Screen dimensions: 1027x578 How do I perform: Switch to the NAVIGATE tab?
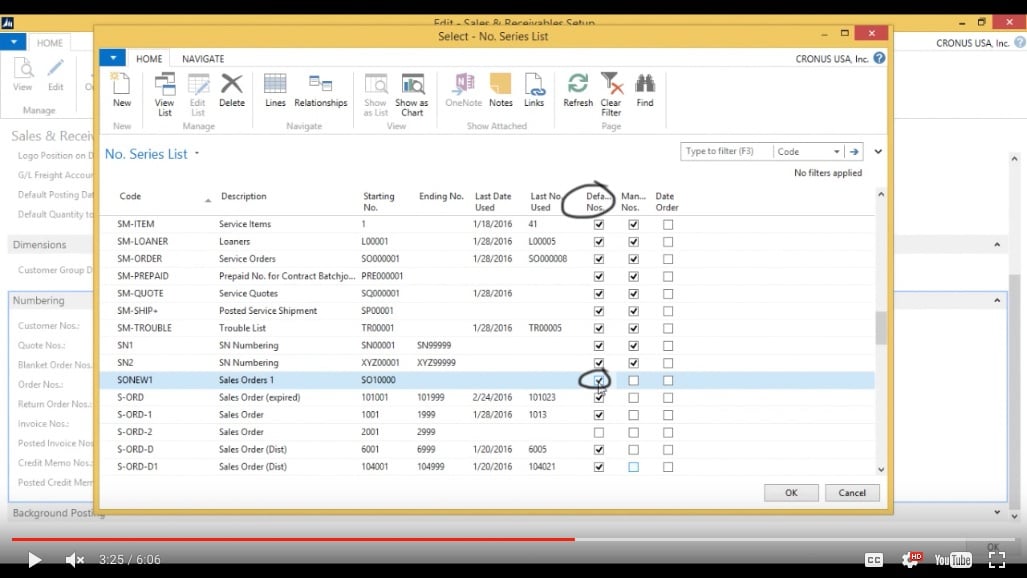tap(203, 58)
